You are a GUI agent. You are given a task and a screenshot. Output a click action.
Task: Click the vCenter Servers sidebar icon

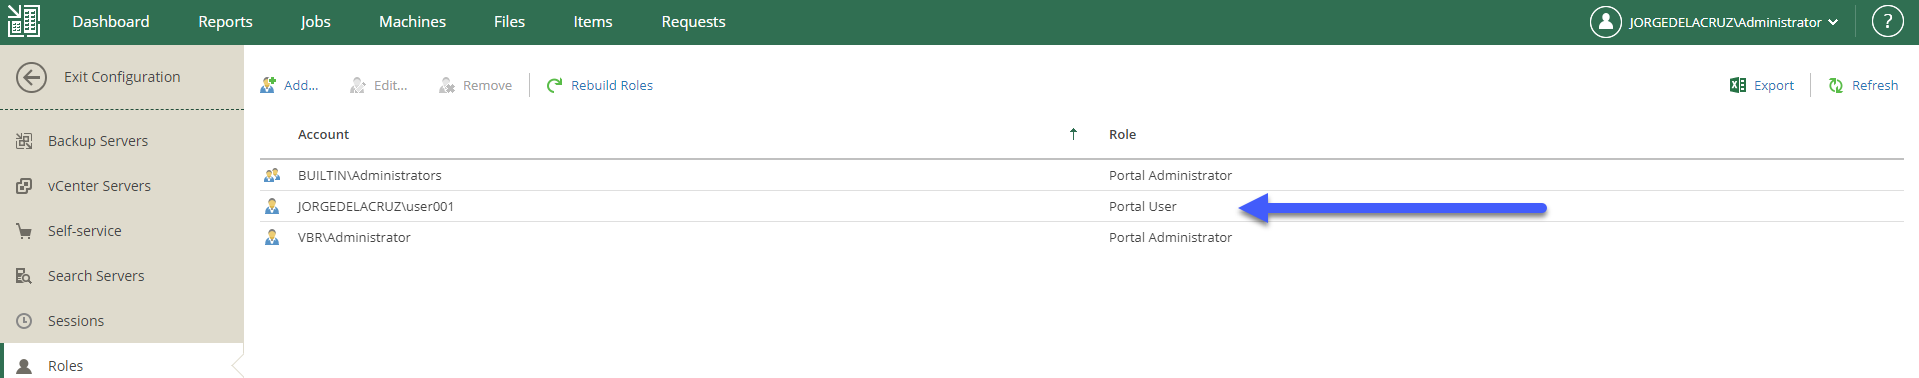(24, 186)
